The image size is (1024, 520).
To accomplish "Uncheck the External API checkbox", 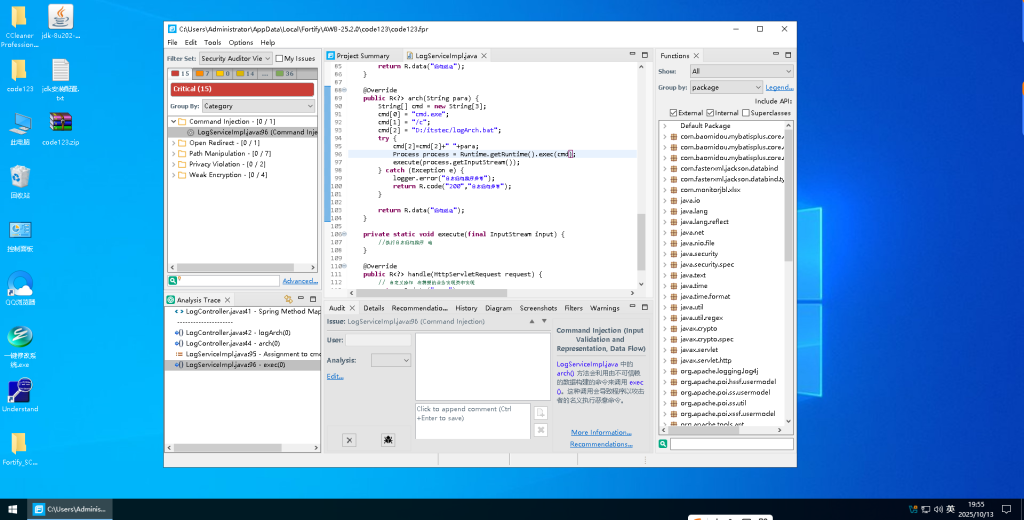I will click(x=672, y=113).
